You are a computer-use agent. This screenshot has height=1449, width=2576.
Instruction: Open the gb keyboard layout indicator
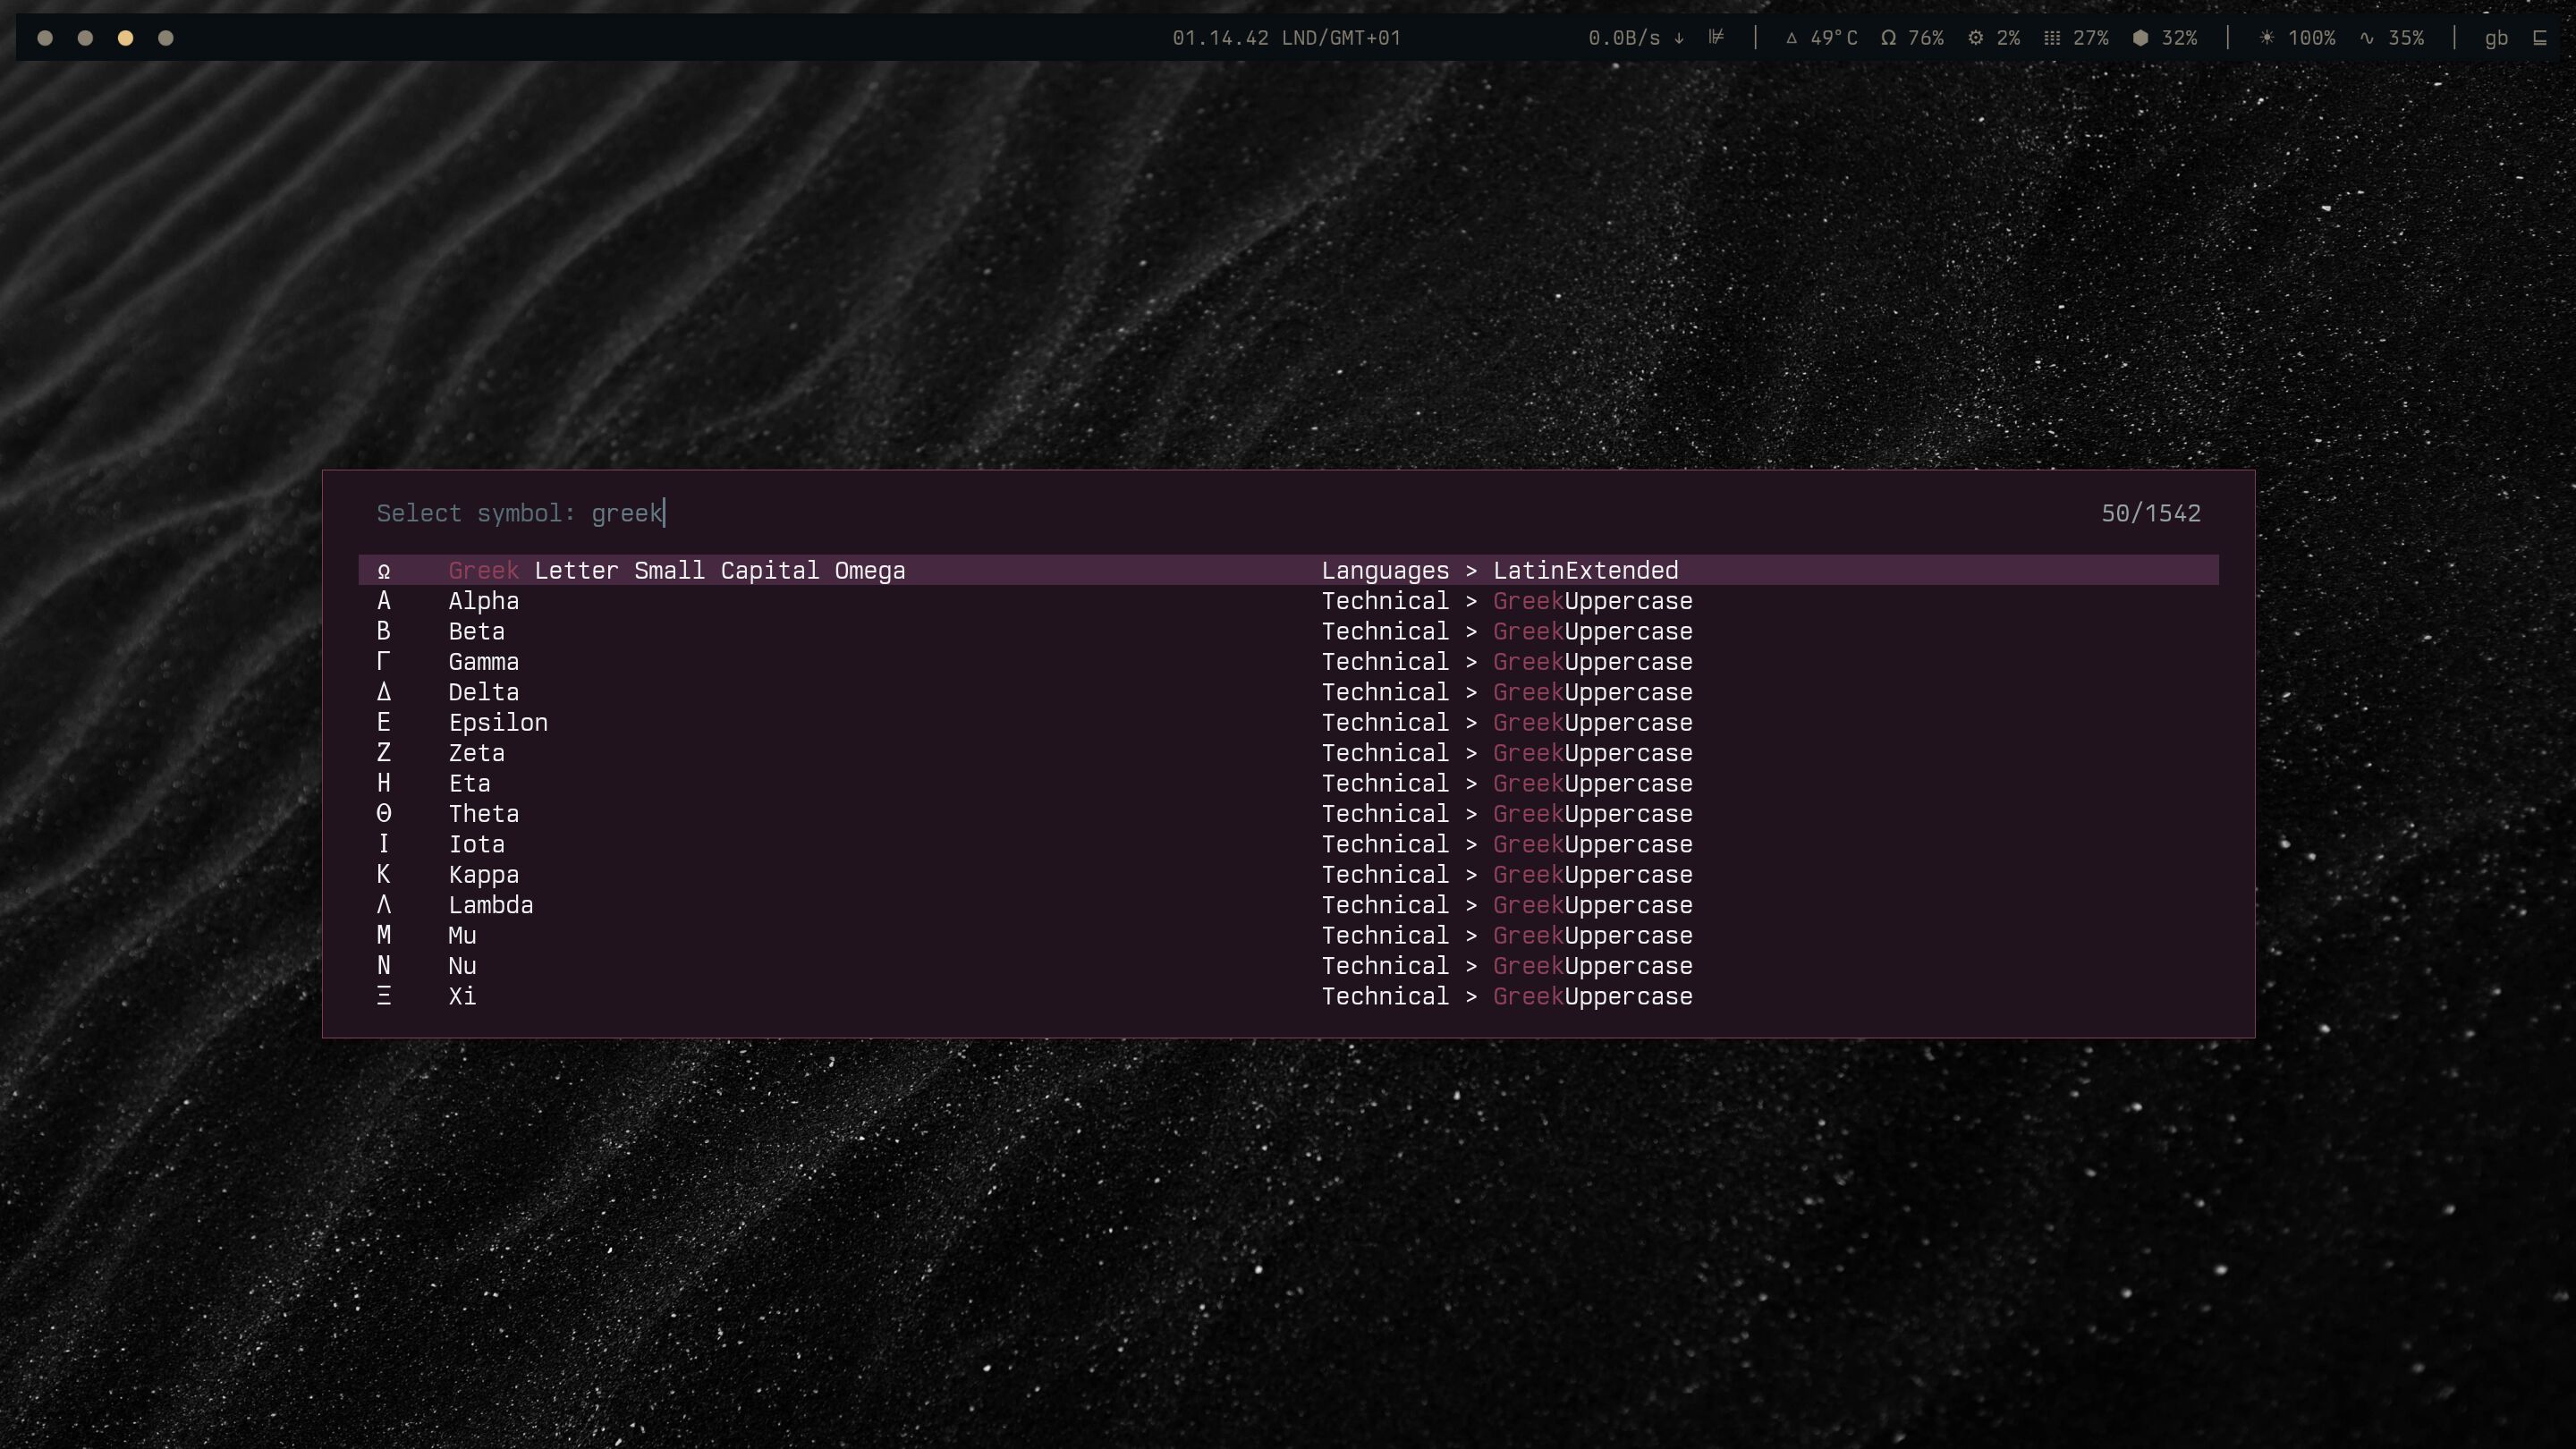click(2496, 38)
